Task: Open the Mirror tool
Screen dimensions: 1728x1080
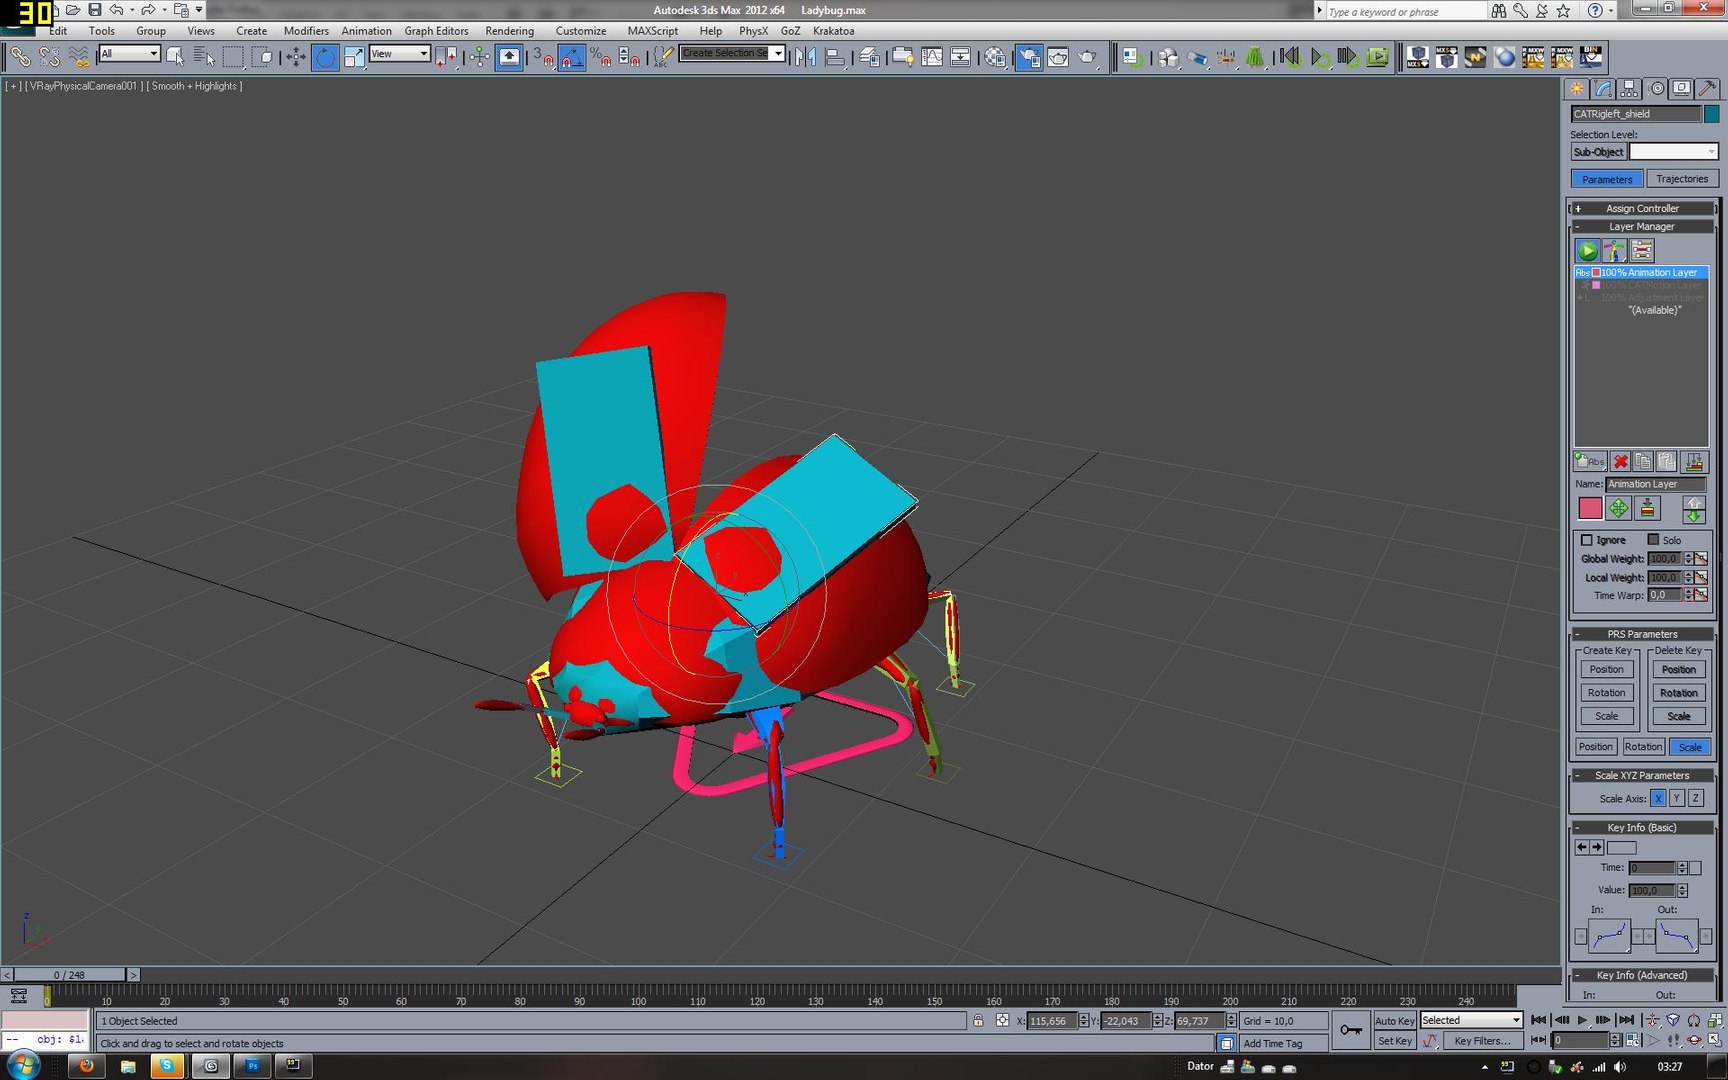Action: [x=805, y=57]
